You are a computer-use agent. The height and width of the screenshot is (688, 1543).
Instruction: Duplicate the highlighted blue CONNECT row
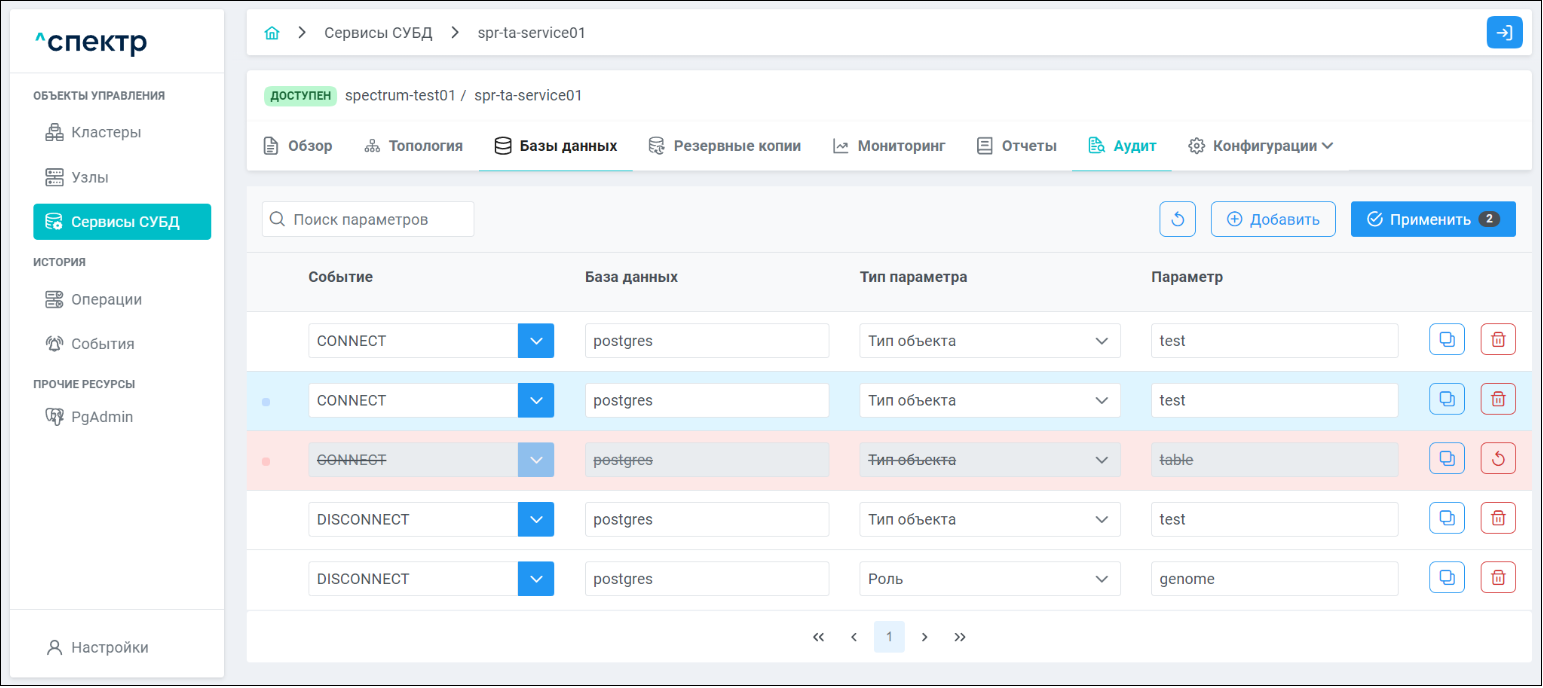[x=1447, y=400]
